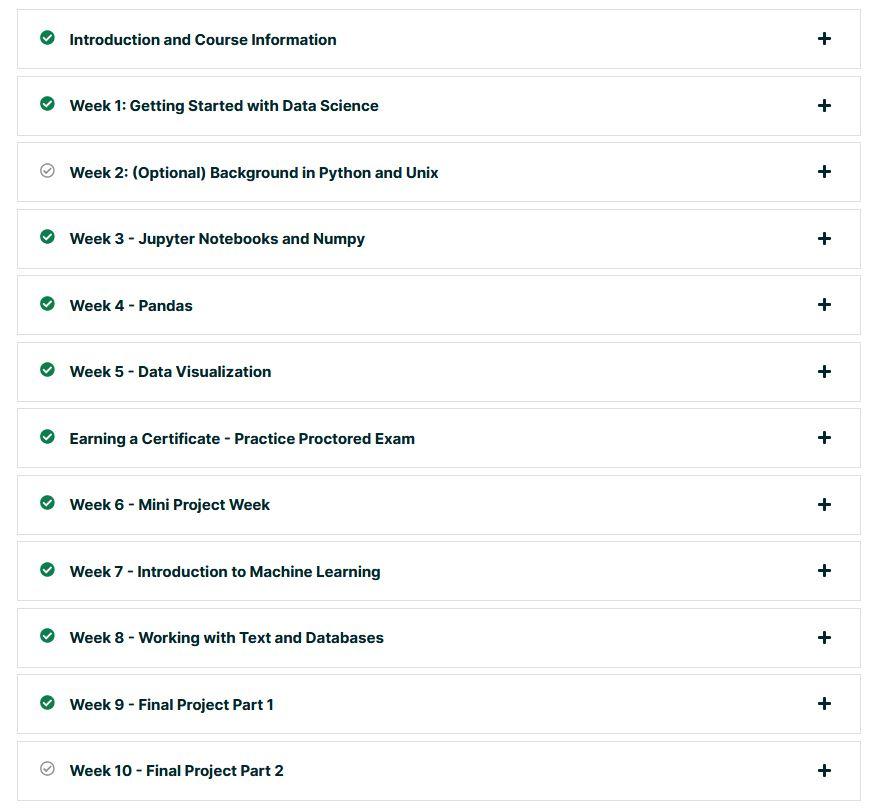Select Week 9 - Final Project Part 1
The image size is (876, 809).
pos(172,705)
